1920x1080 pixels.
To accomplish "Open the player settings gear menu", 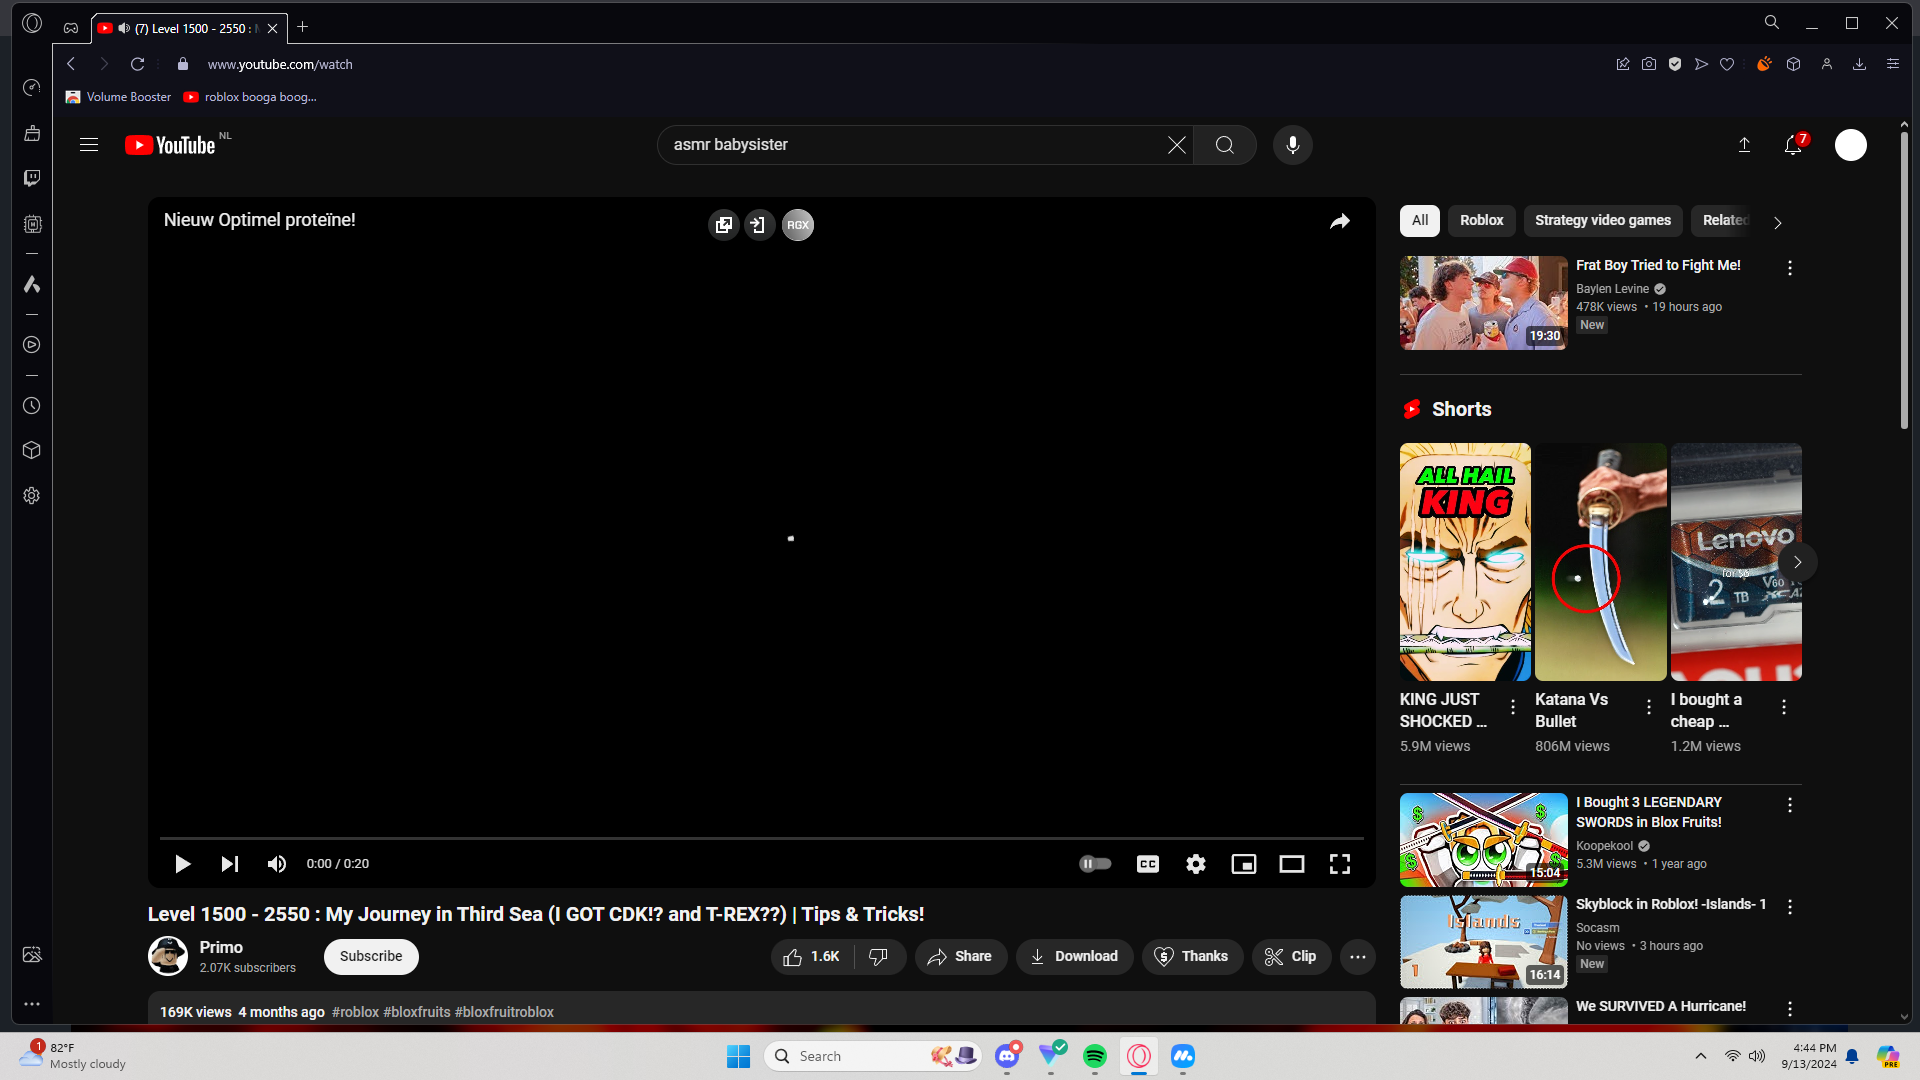I will point(1196,864).
